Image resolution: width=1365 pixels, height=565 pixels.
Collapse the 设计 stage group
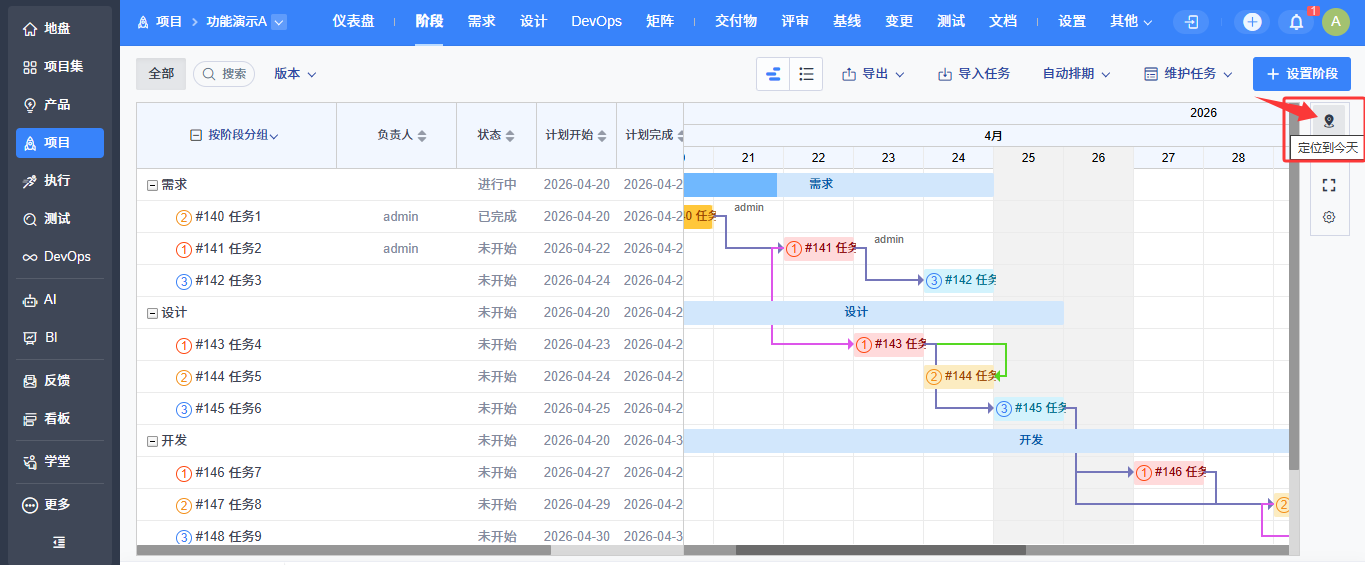(x=152, y=313)
